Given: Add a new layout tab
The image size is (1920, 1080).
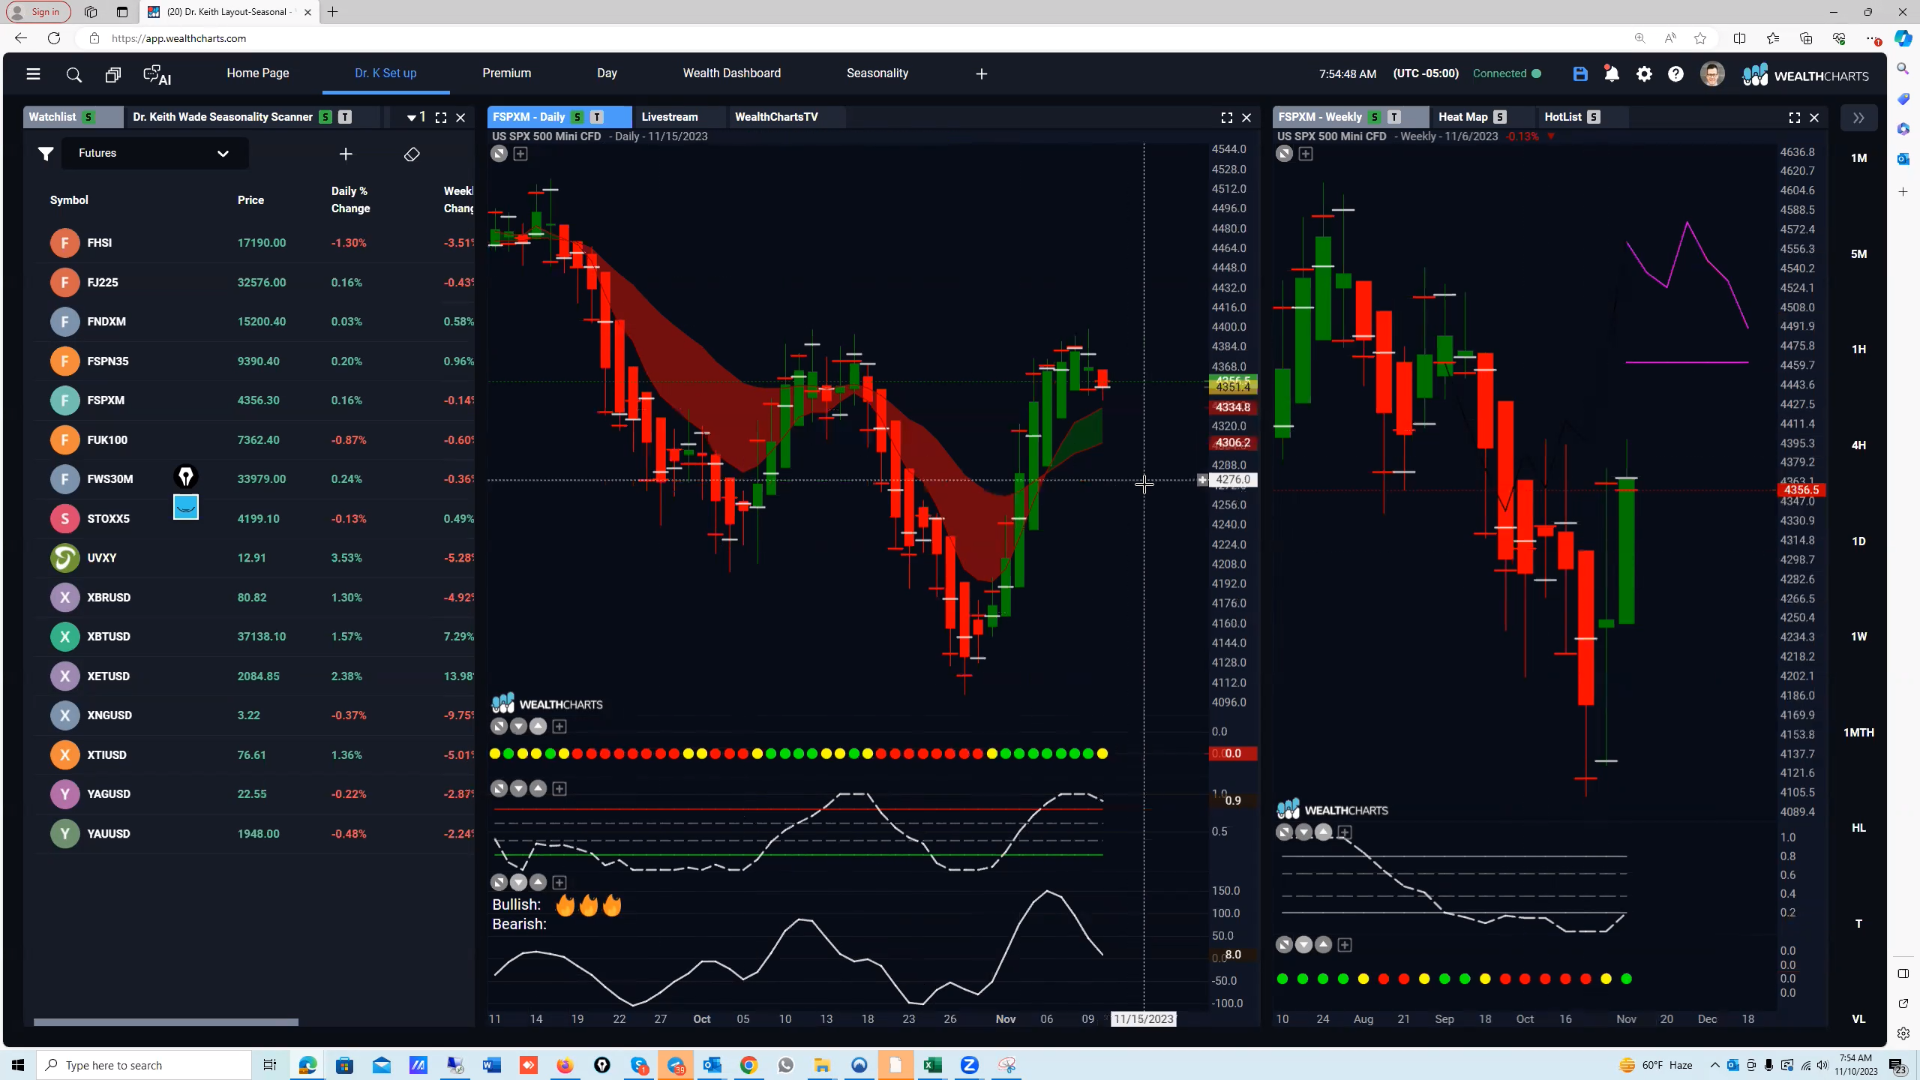Looking at the screenshot, I should (x=982, y=74).
